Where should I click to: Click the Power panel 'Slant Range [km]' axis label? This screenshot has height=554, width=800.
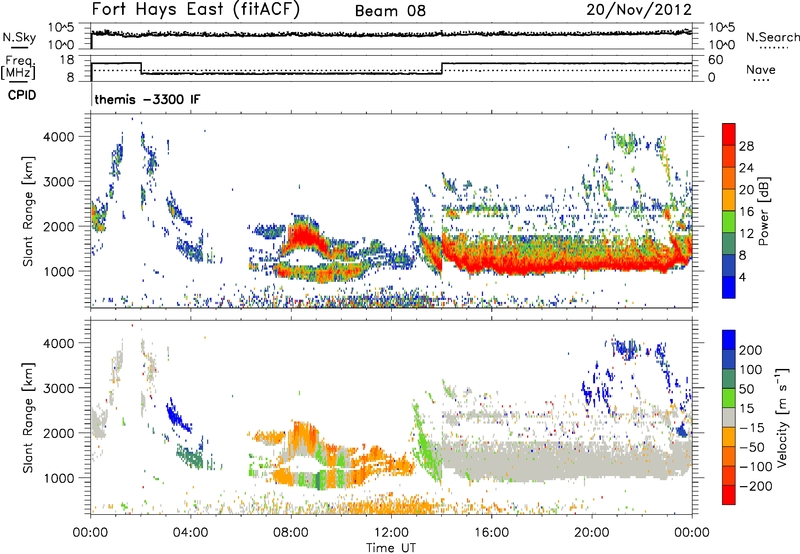click(x=28, y=211)
